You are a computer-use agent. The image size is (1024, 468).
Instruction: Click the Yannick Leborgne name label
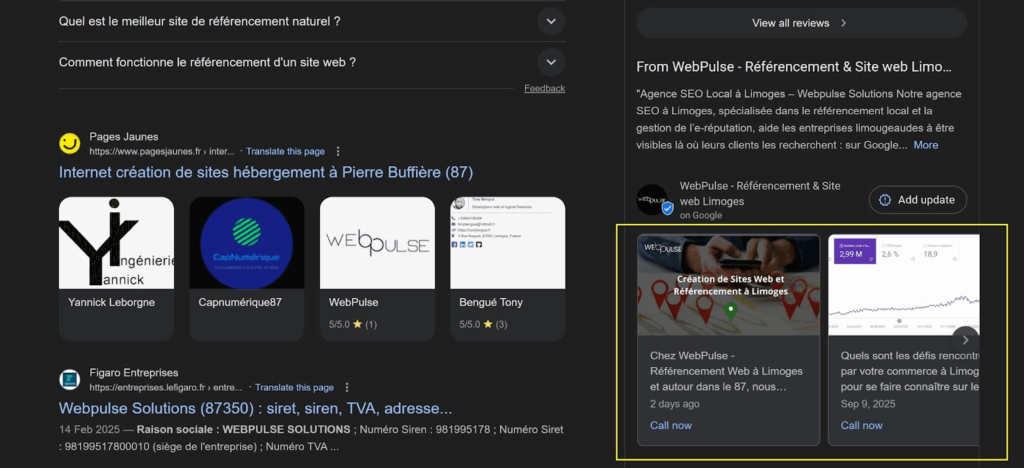point(111,303)
